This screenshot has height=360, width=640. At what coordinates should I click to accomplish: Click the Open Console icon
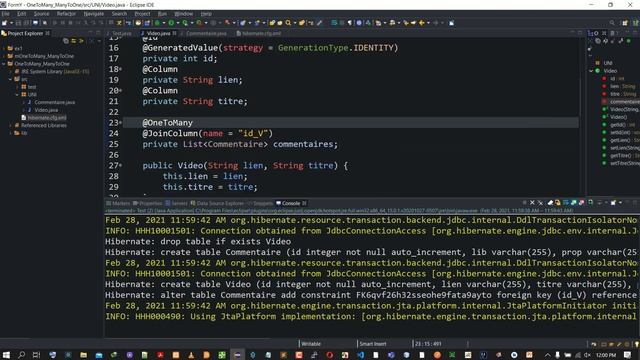coord(613,203)
